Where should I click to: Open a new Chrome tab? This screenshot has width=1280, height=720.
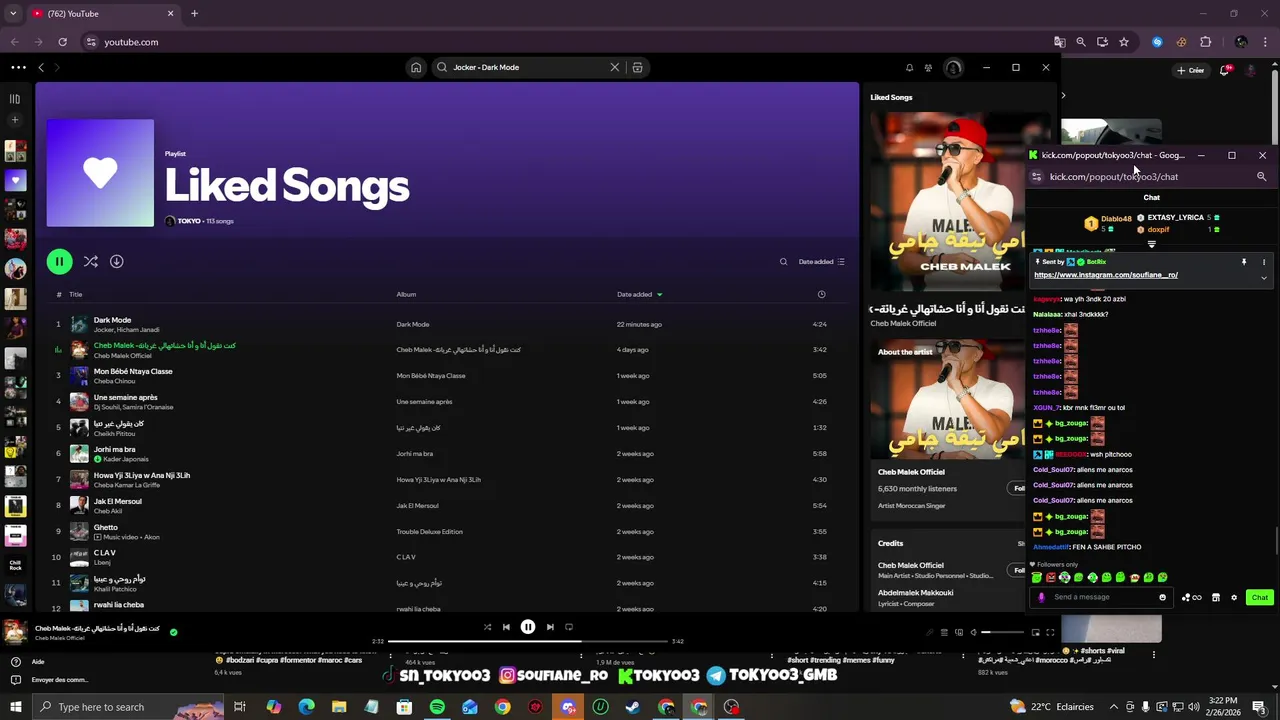click(194, 13)
